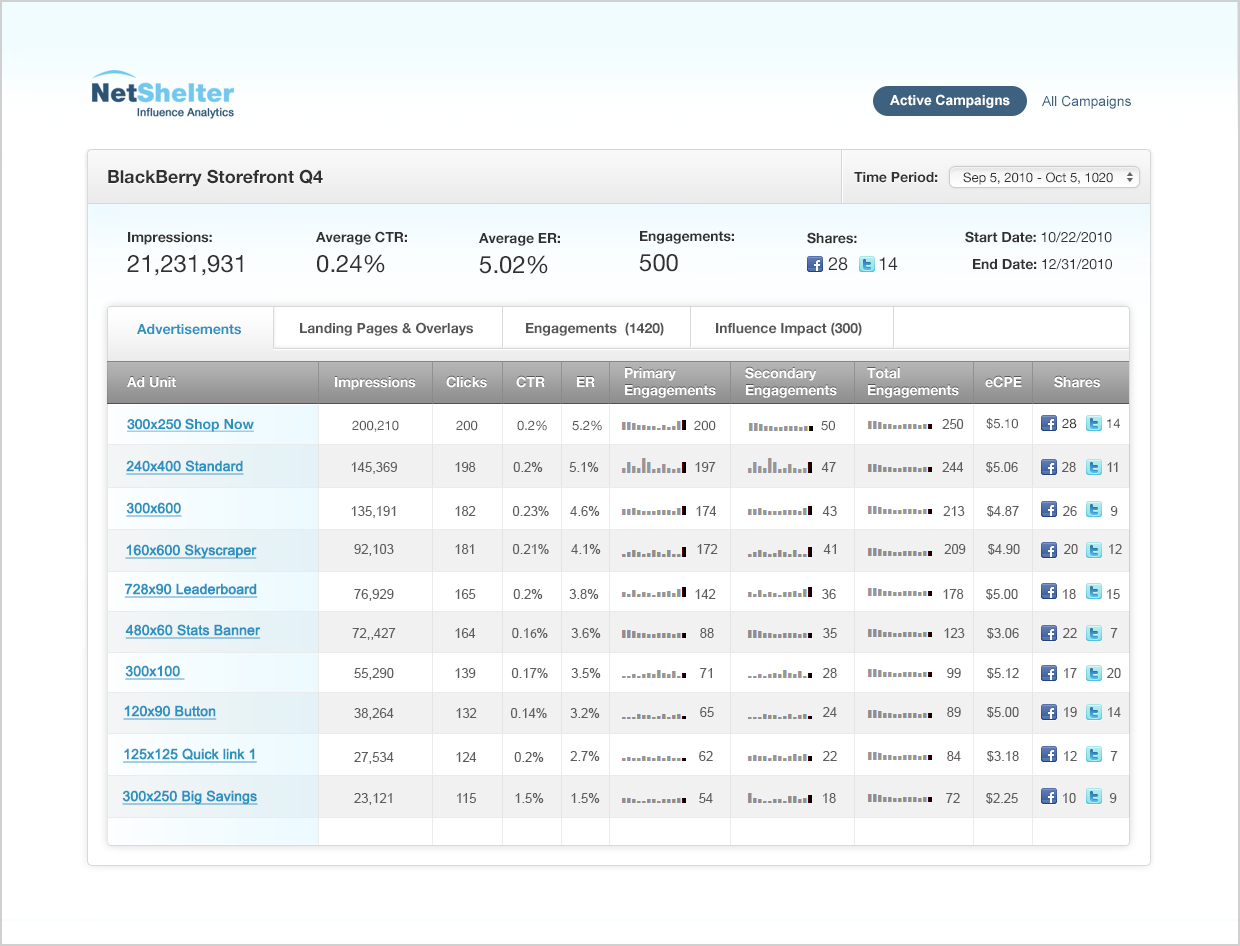Open the 125x125 Quick link 1 ad unit
This screenshot has height=946, width=1240.
[x=190, y=754]
